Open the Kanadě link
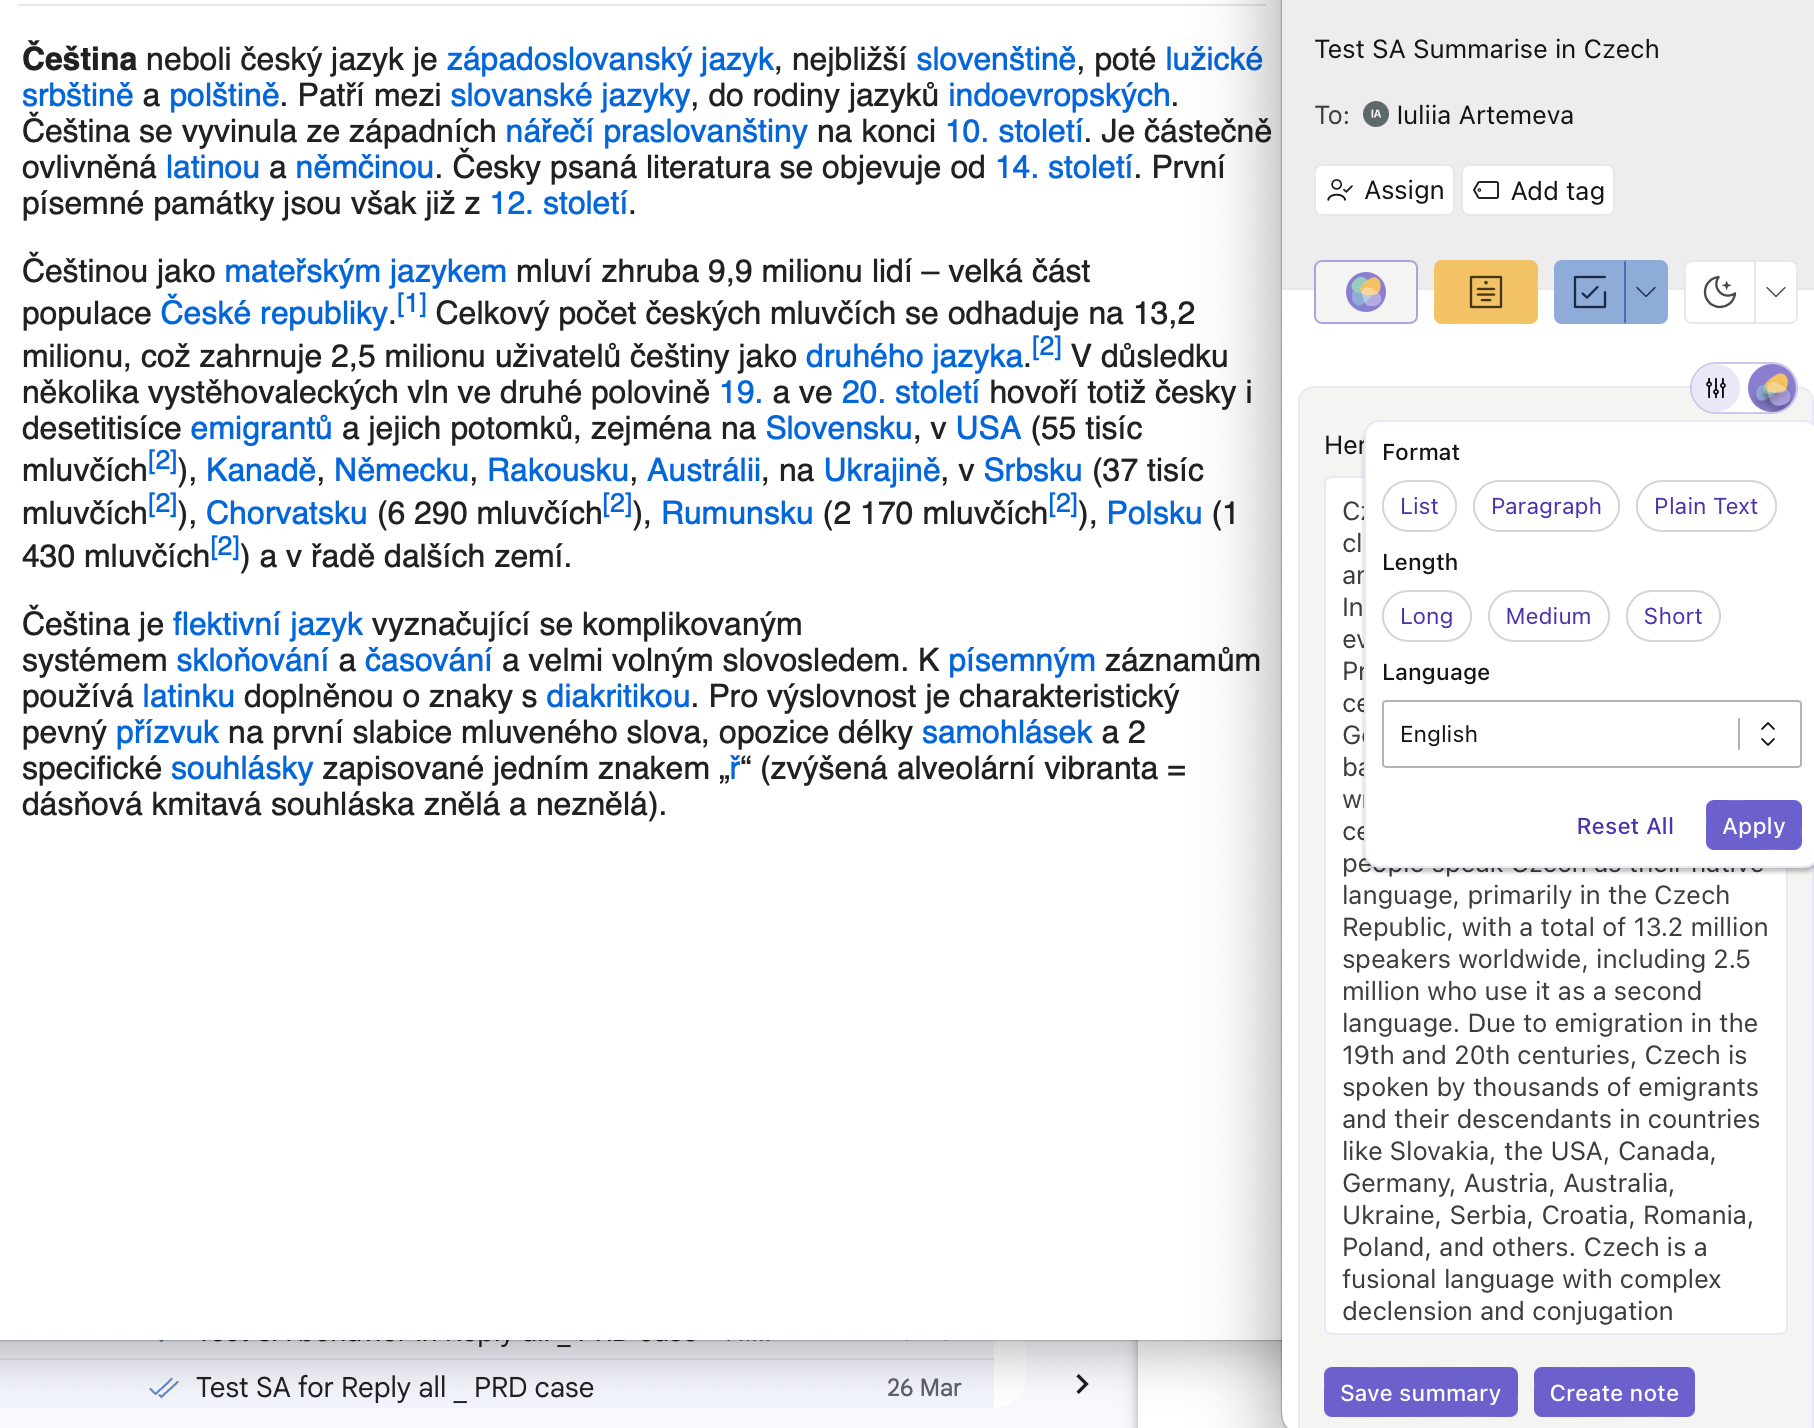The height and width of the screenshot is (1428, 1814). pos(261,470)
